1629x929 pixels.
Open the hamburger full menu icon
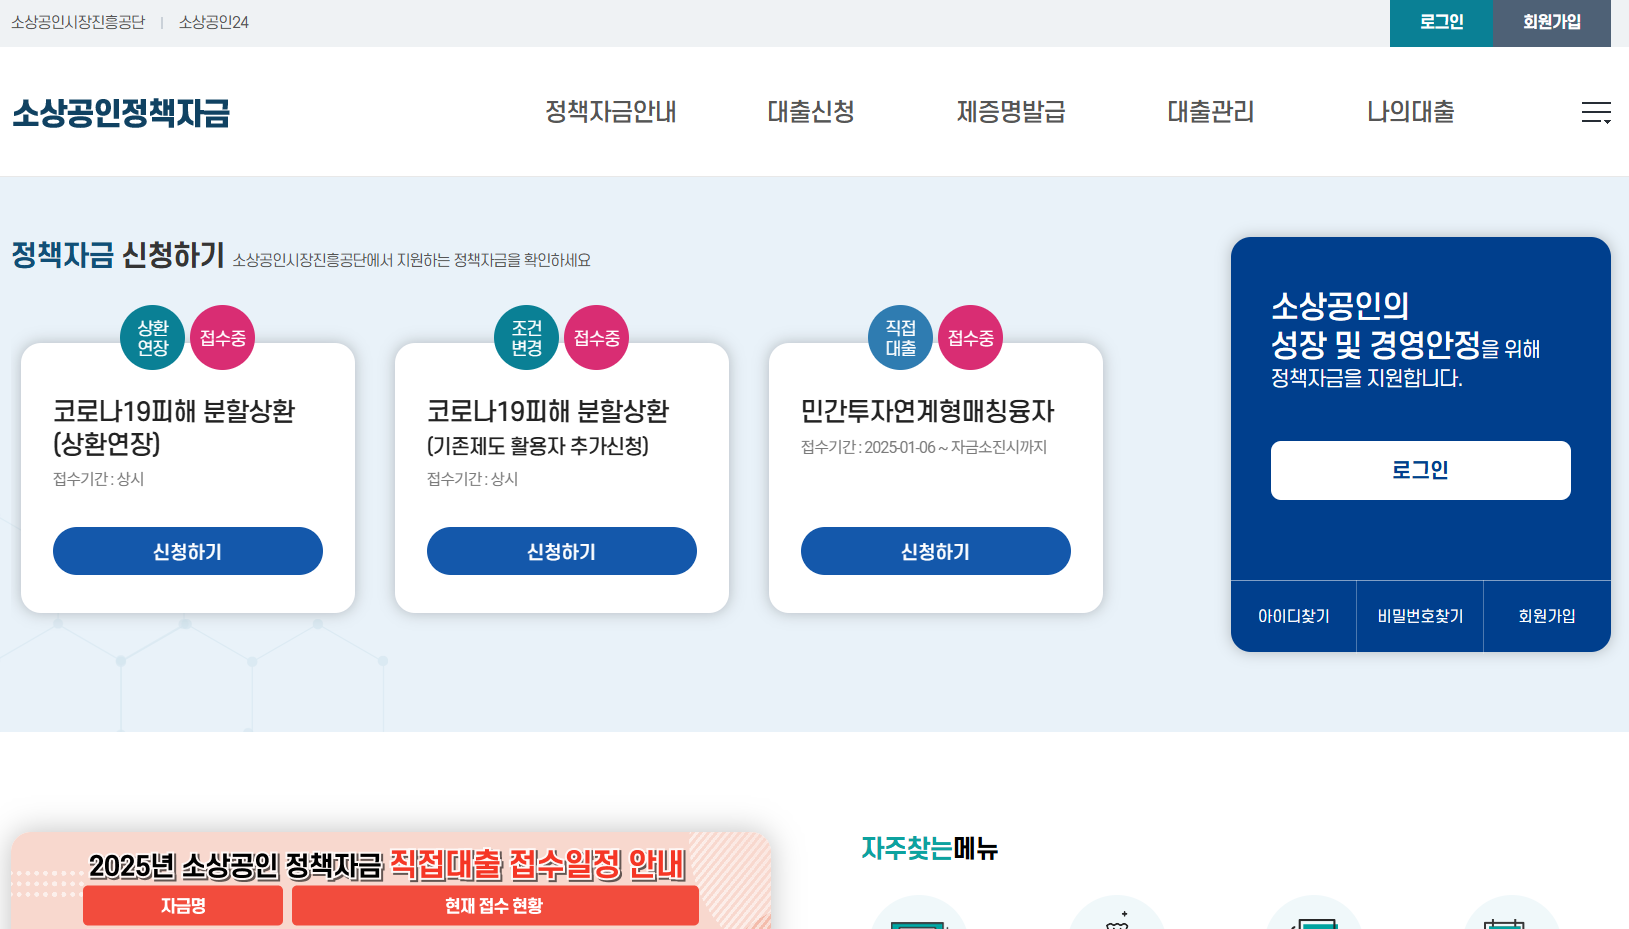[x=1596, y=112]
